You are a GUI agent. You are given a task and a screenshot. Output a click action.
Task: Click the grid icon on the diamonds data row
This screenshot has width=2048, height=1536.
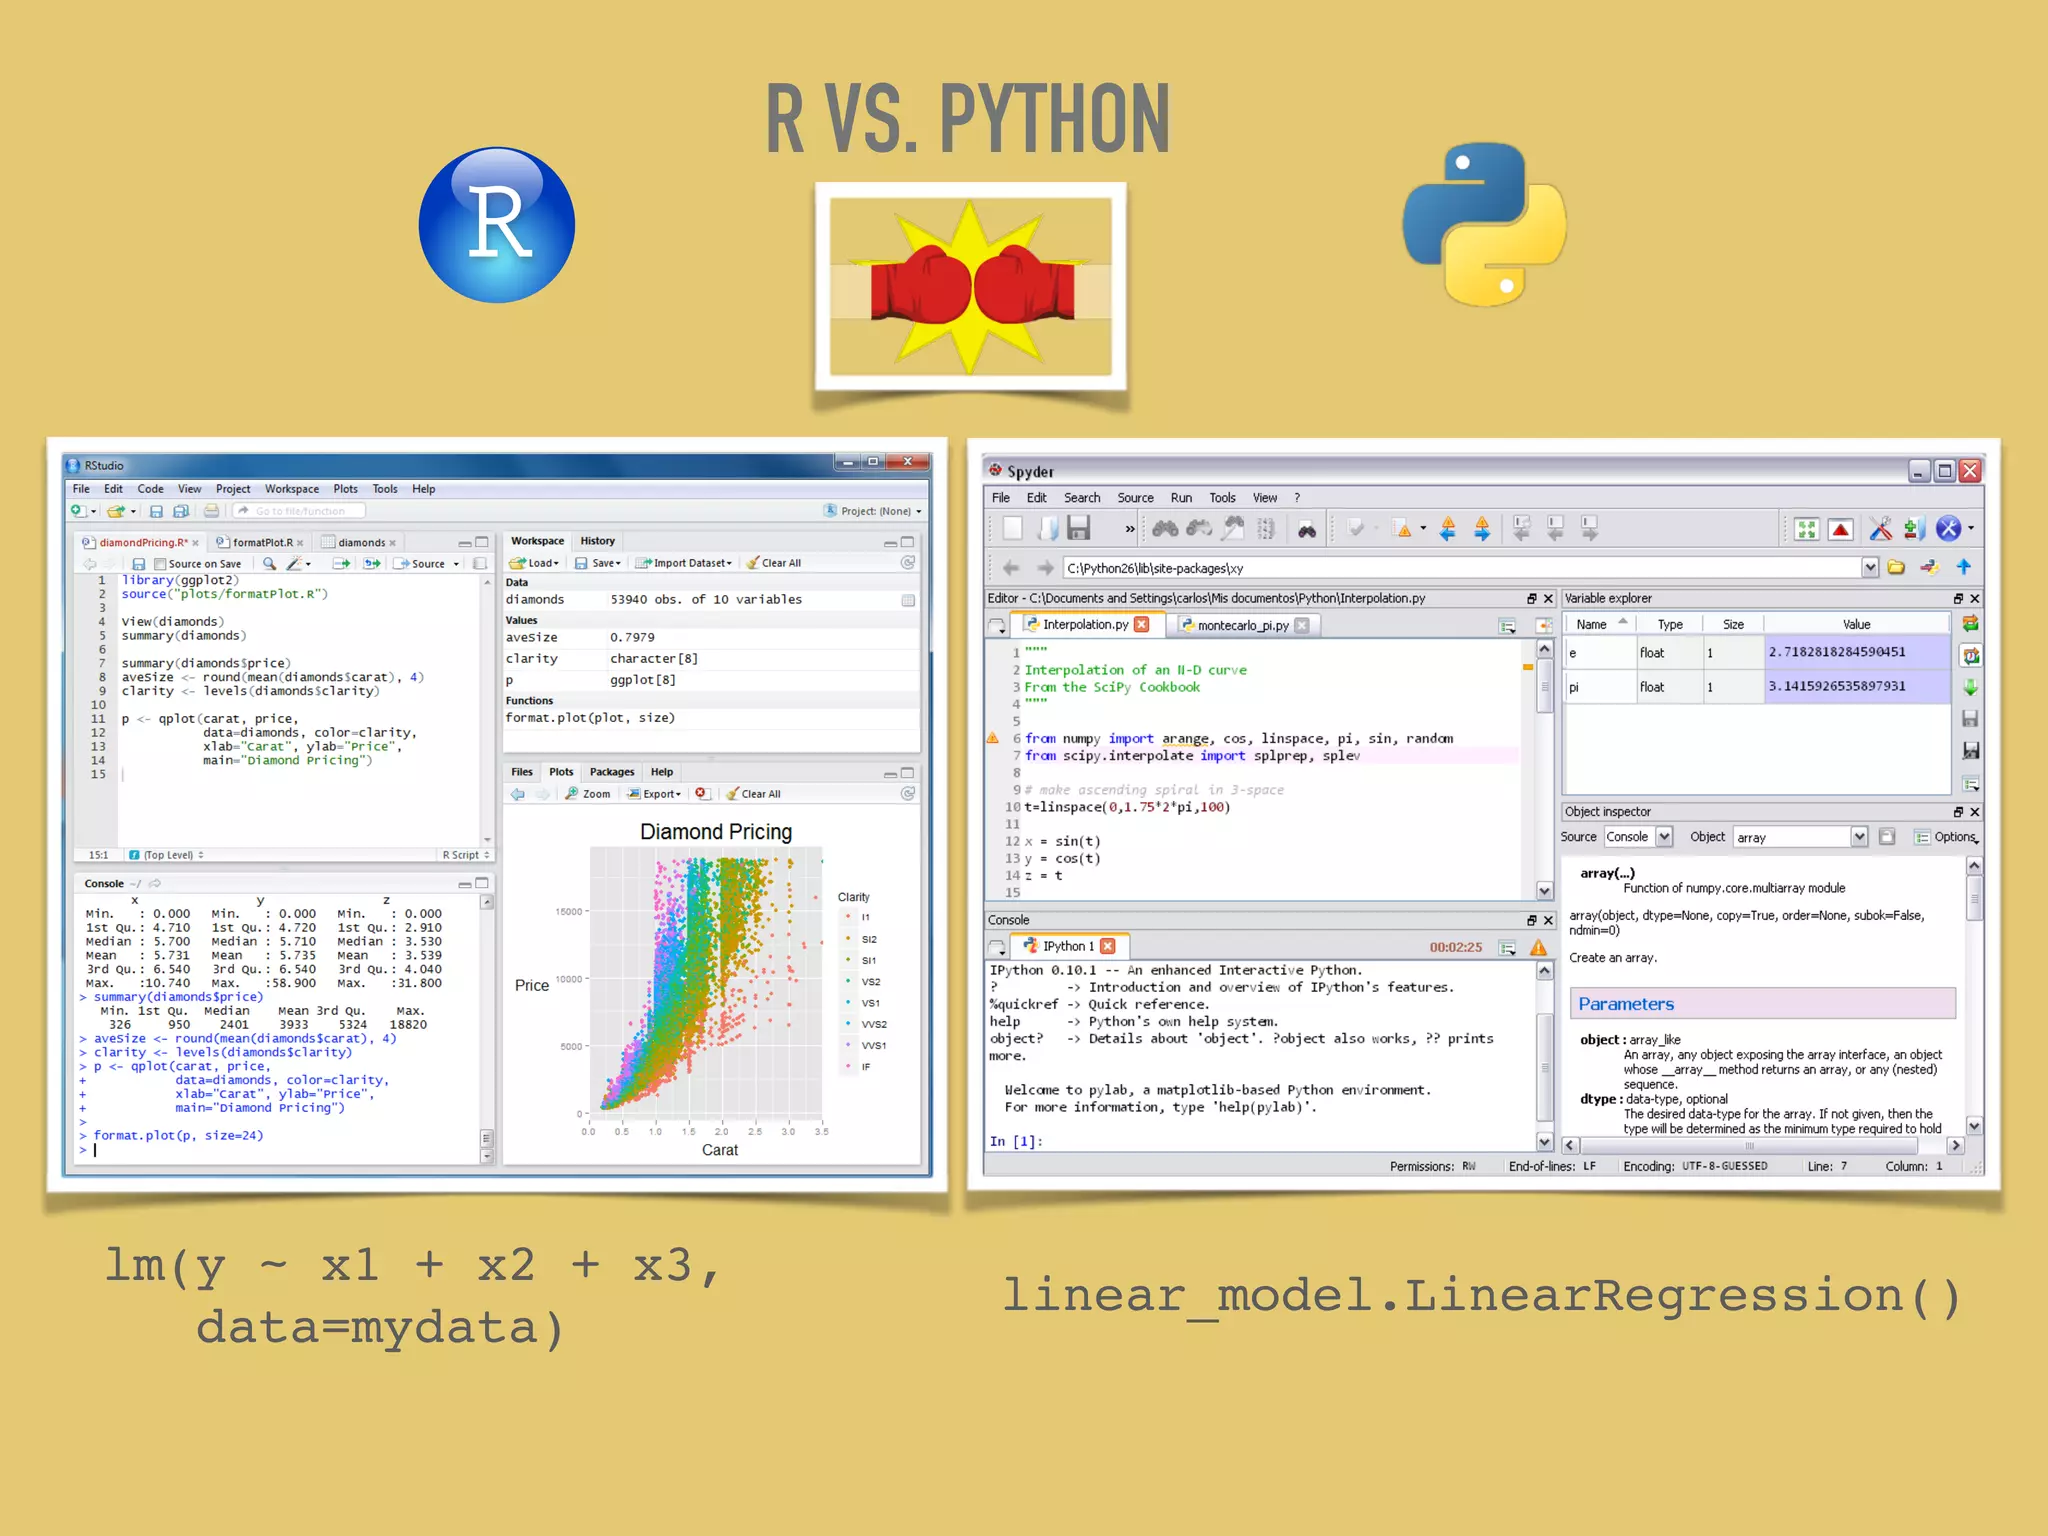[908, 600]
